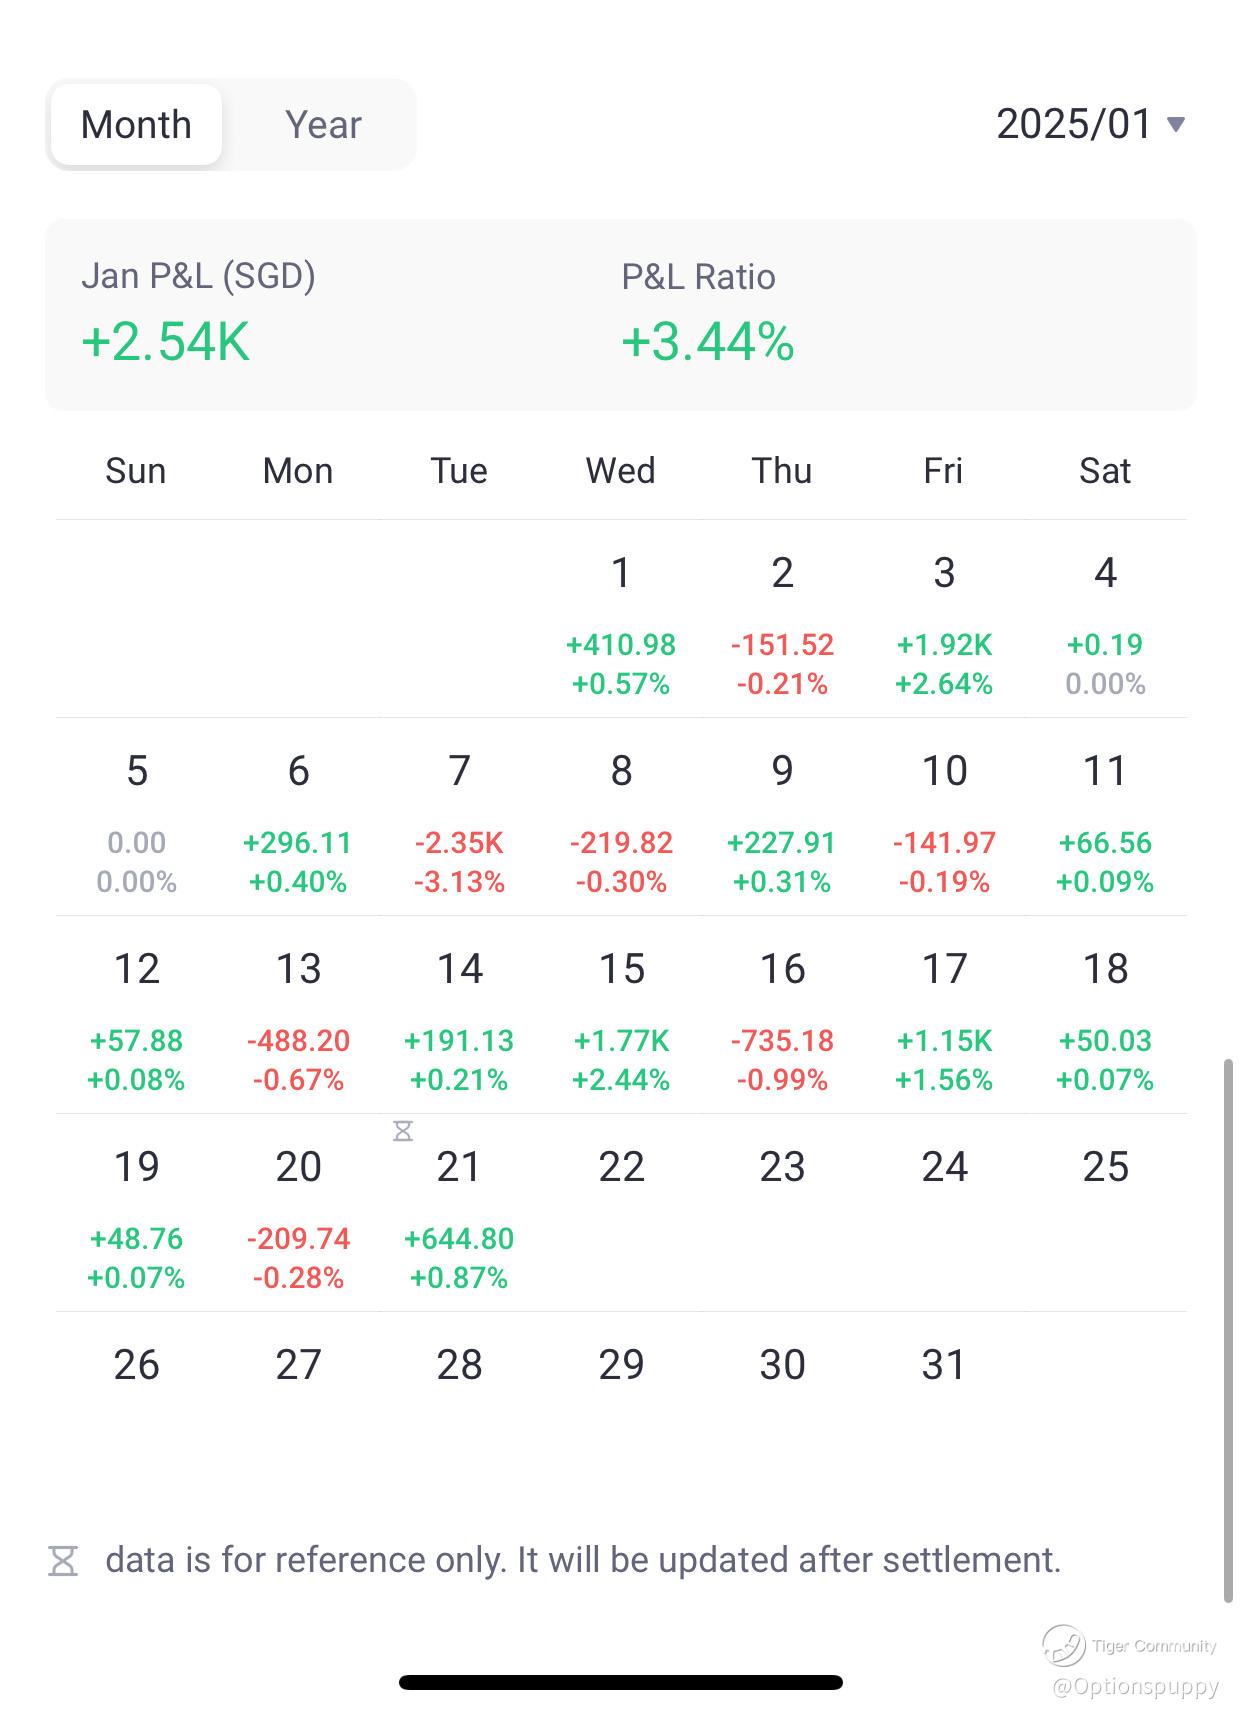The width and height of the screenshot is (1242, 1714).
Task: Click Tiger Community logo watermark
Action: [1064, 1645]
